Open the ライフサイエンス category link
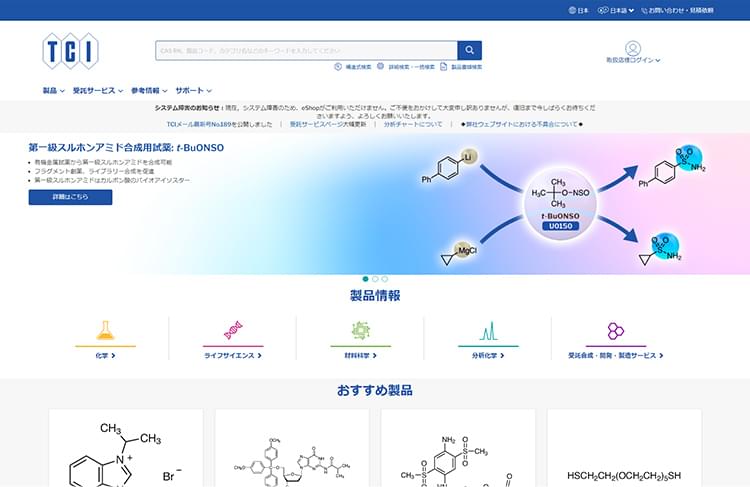The width and height of the screenshot is (750, 487). click(233, 355)
